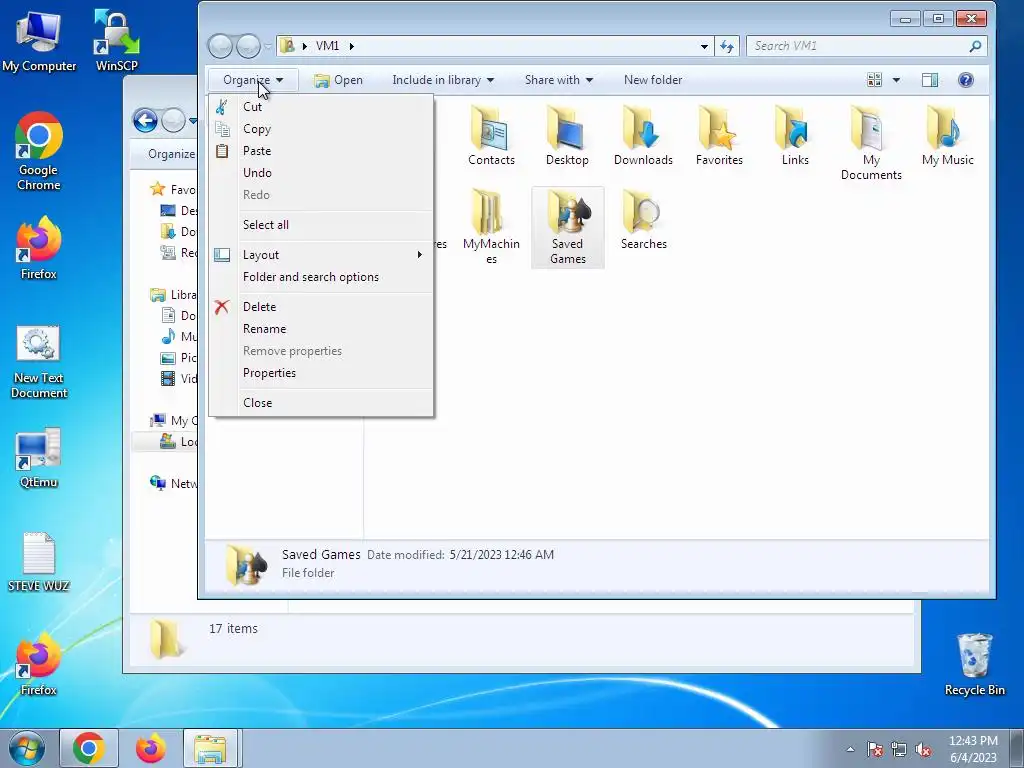Select the New Text Document icon
1024x768 pixels.
coord(39,363)
